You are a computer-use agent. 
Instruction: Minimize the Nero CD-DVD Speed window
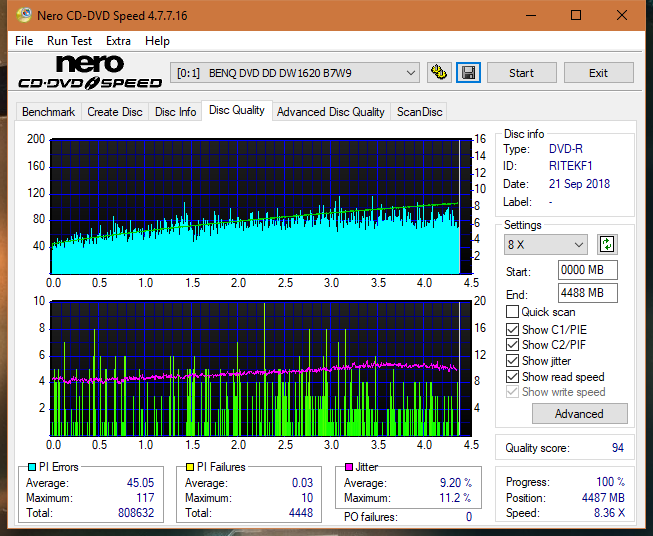click(531, 15)
